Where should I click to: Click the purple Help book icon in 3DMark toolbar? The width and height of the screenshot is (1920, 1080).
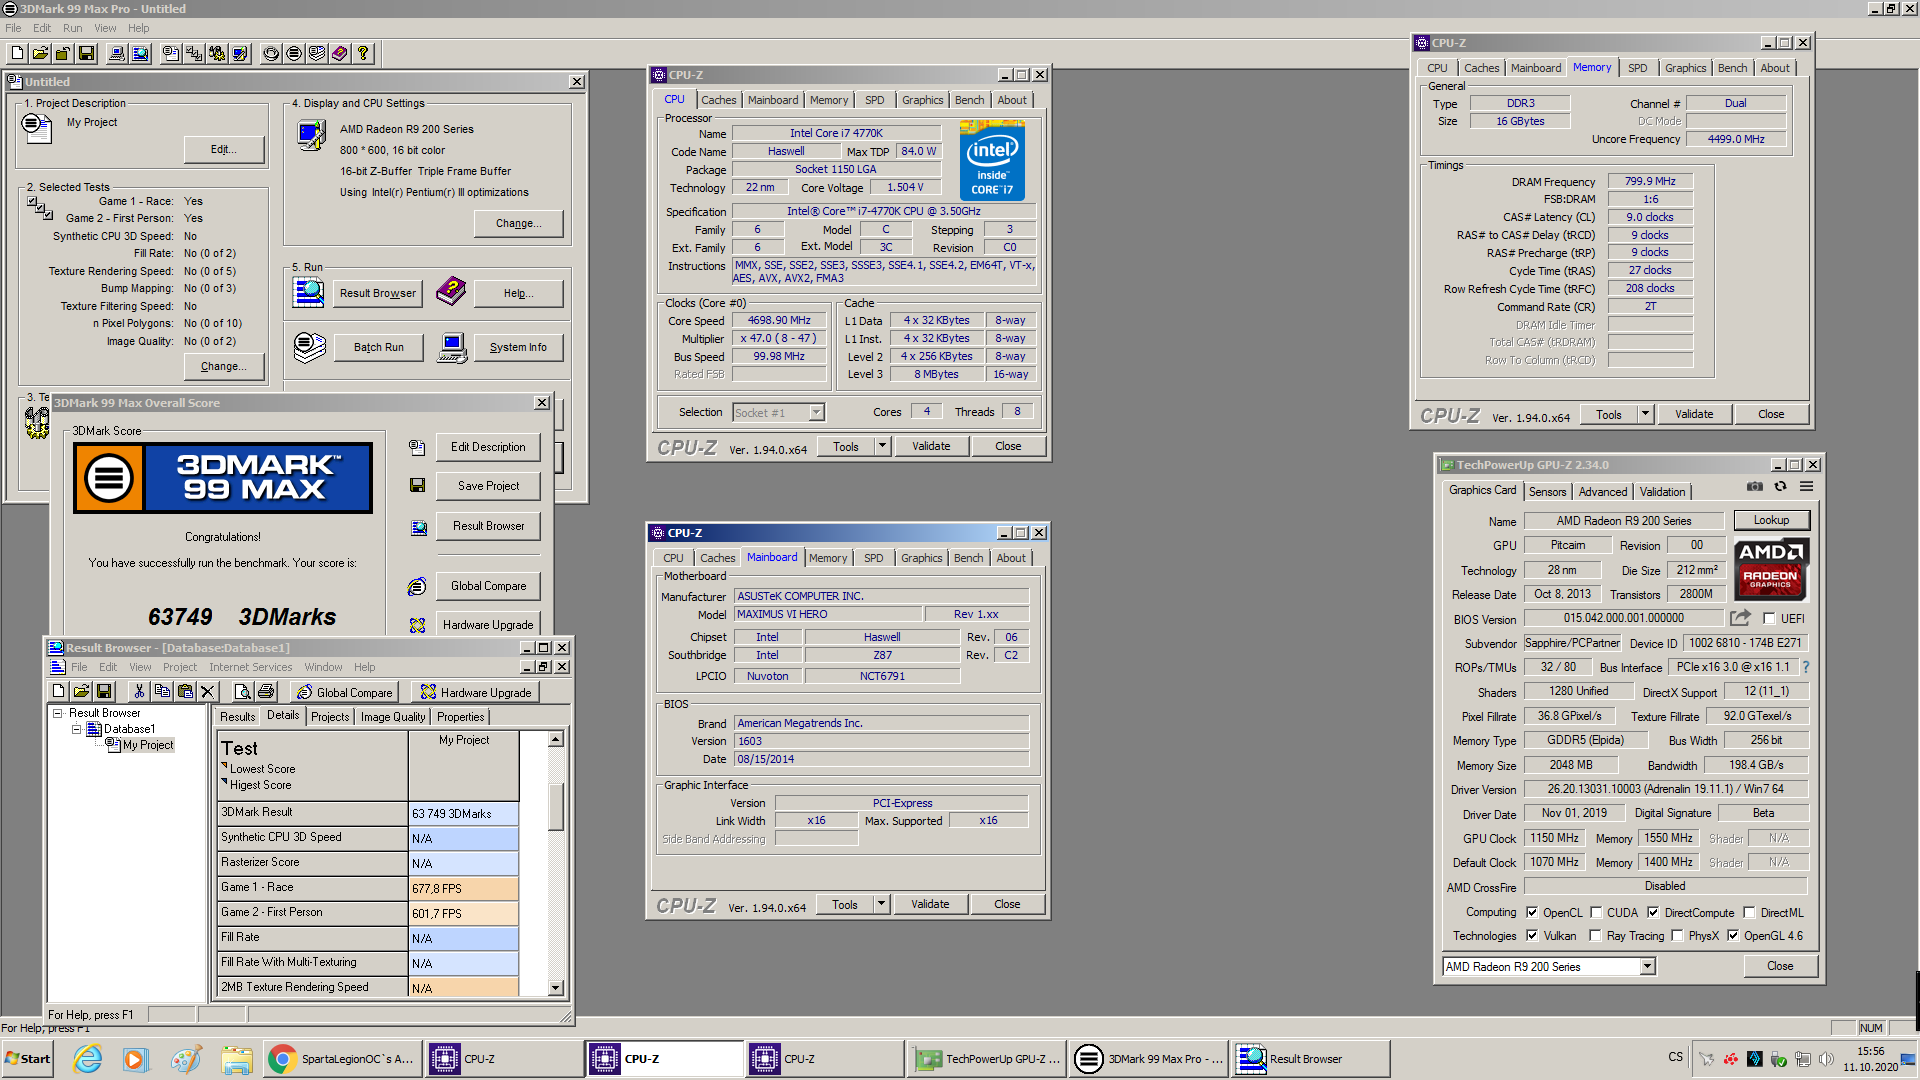point(340,54)
